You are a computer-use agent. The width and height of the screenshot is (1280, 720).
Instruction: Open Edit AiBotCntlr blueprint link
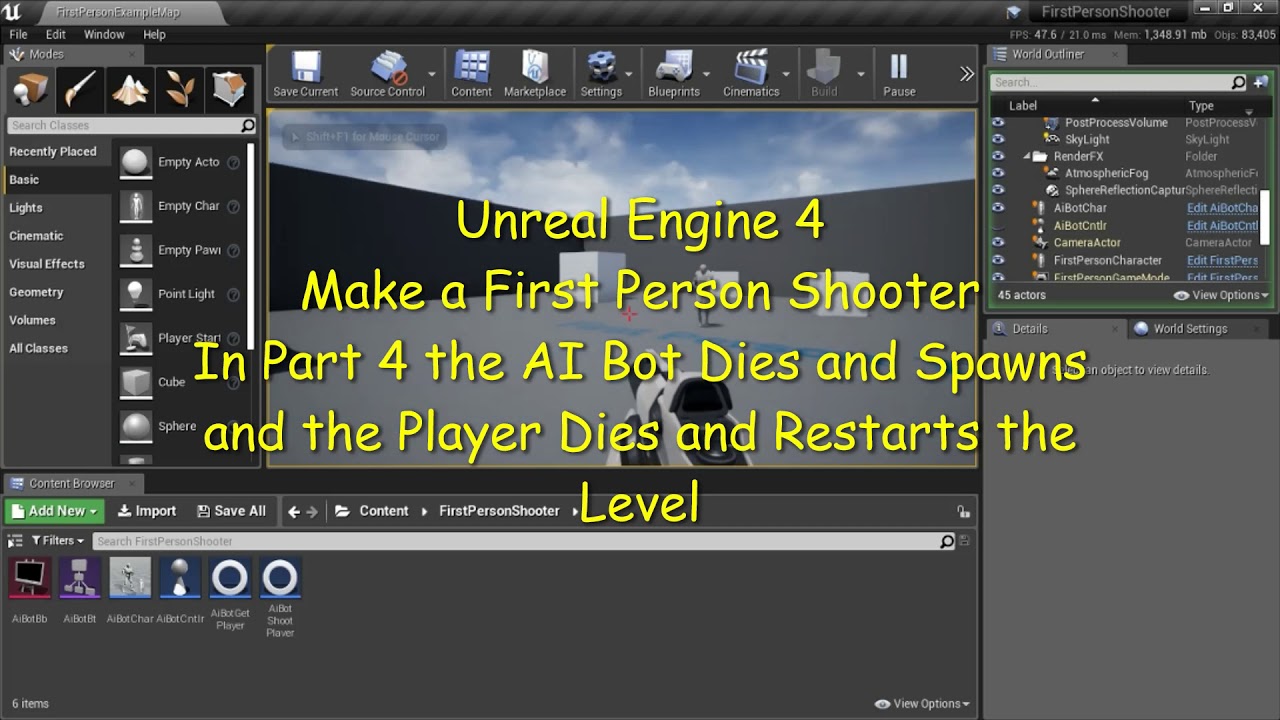point(1222,226)
